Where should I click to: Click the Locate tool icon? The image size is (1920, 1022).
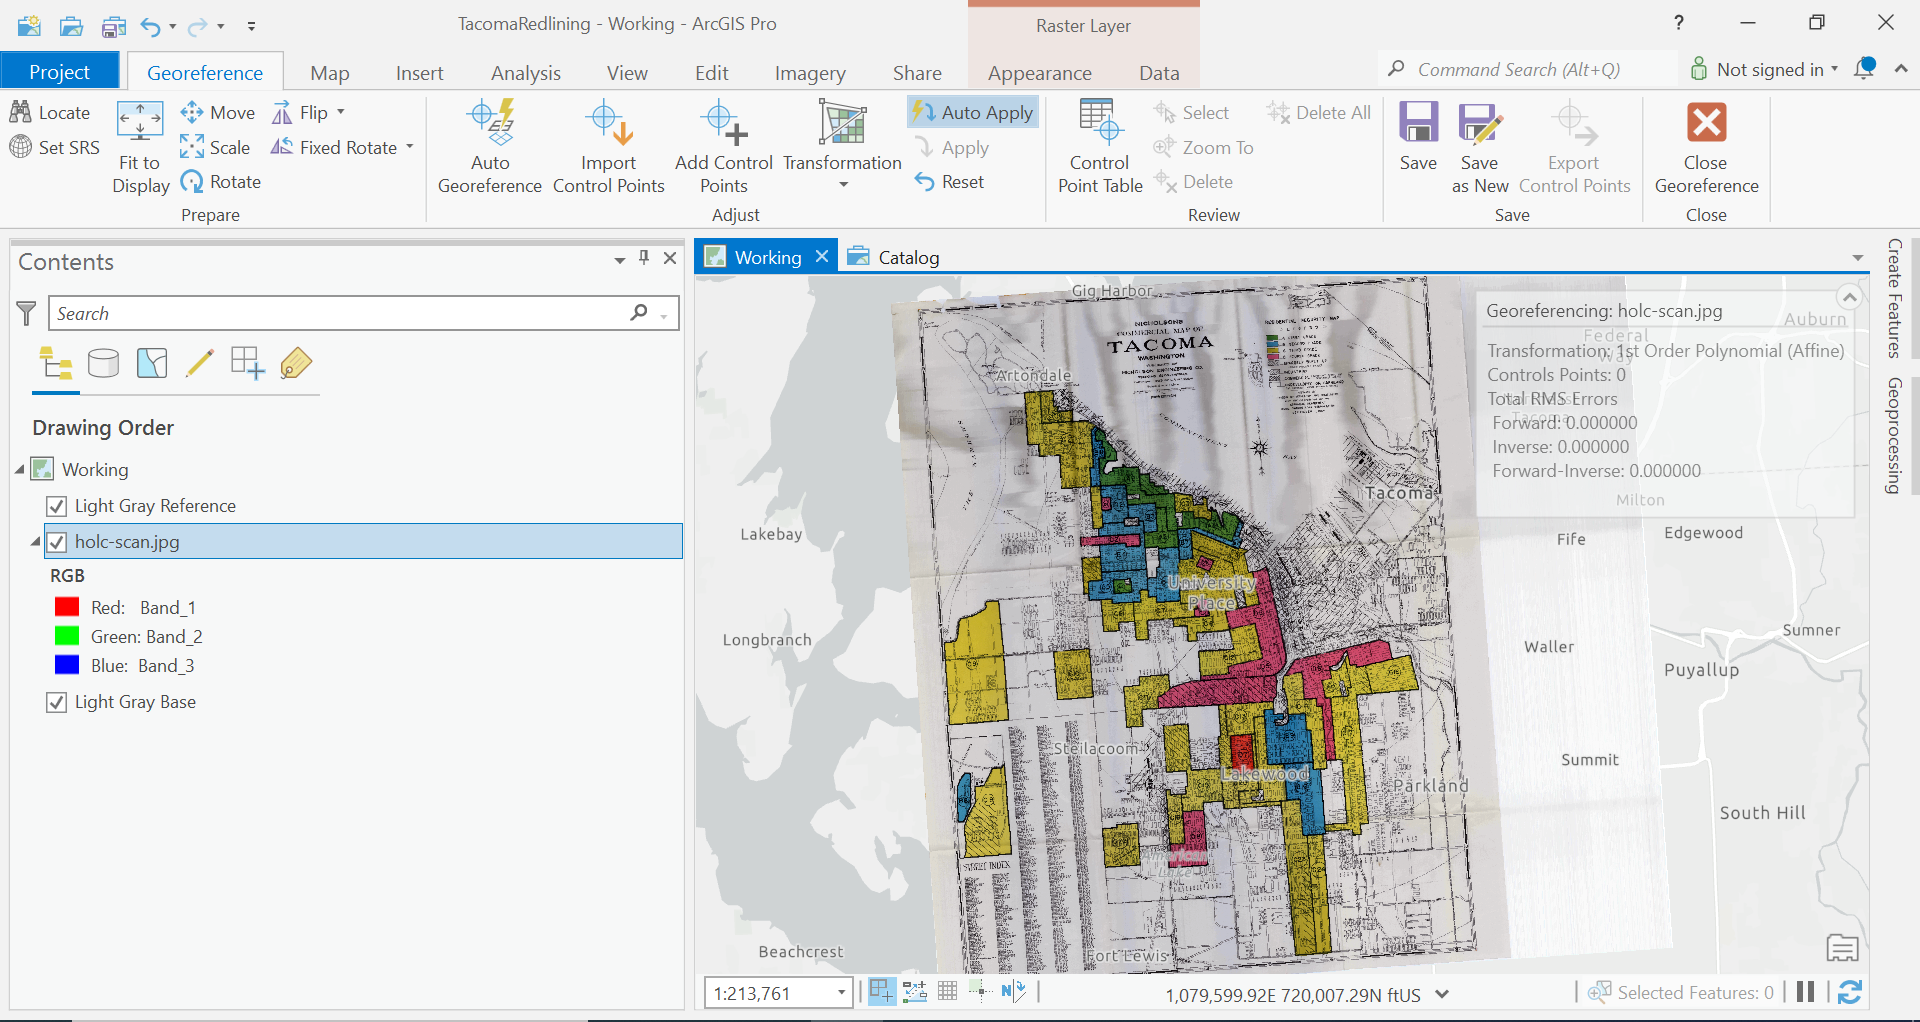(21, 112)
